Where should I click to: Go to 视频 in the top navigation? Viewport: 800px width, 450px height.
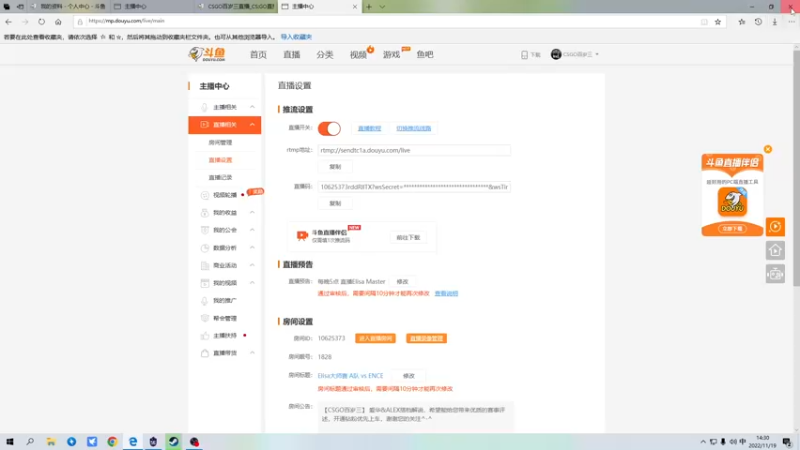pyautogui.click(x=358, y=55)
